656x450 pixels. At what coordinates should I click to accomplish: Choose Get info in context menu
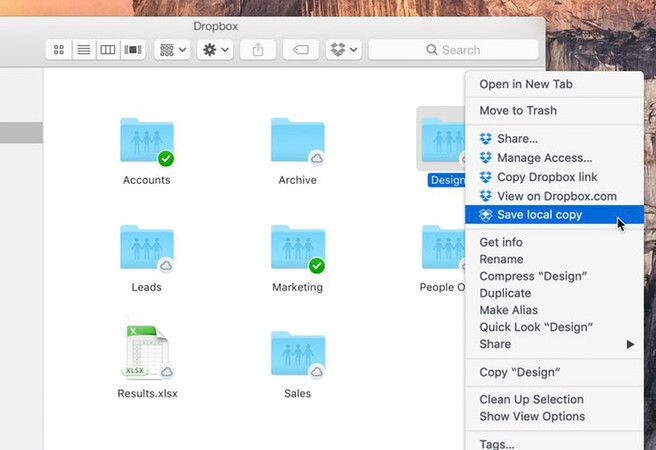[554, 242]
